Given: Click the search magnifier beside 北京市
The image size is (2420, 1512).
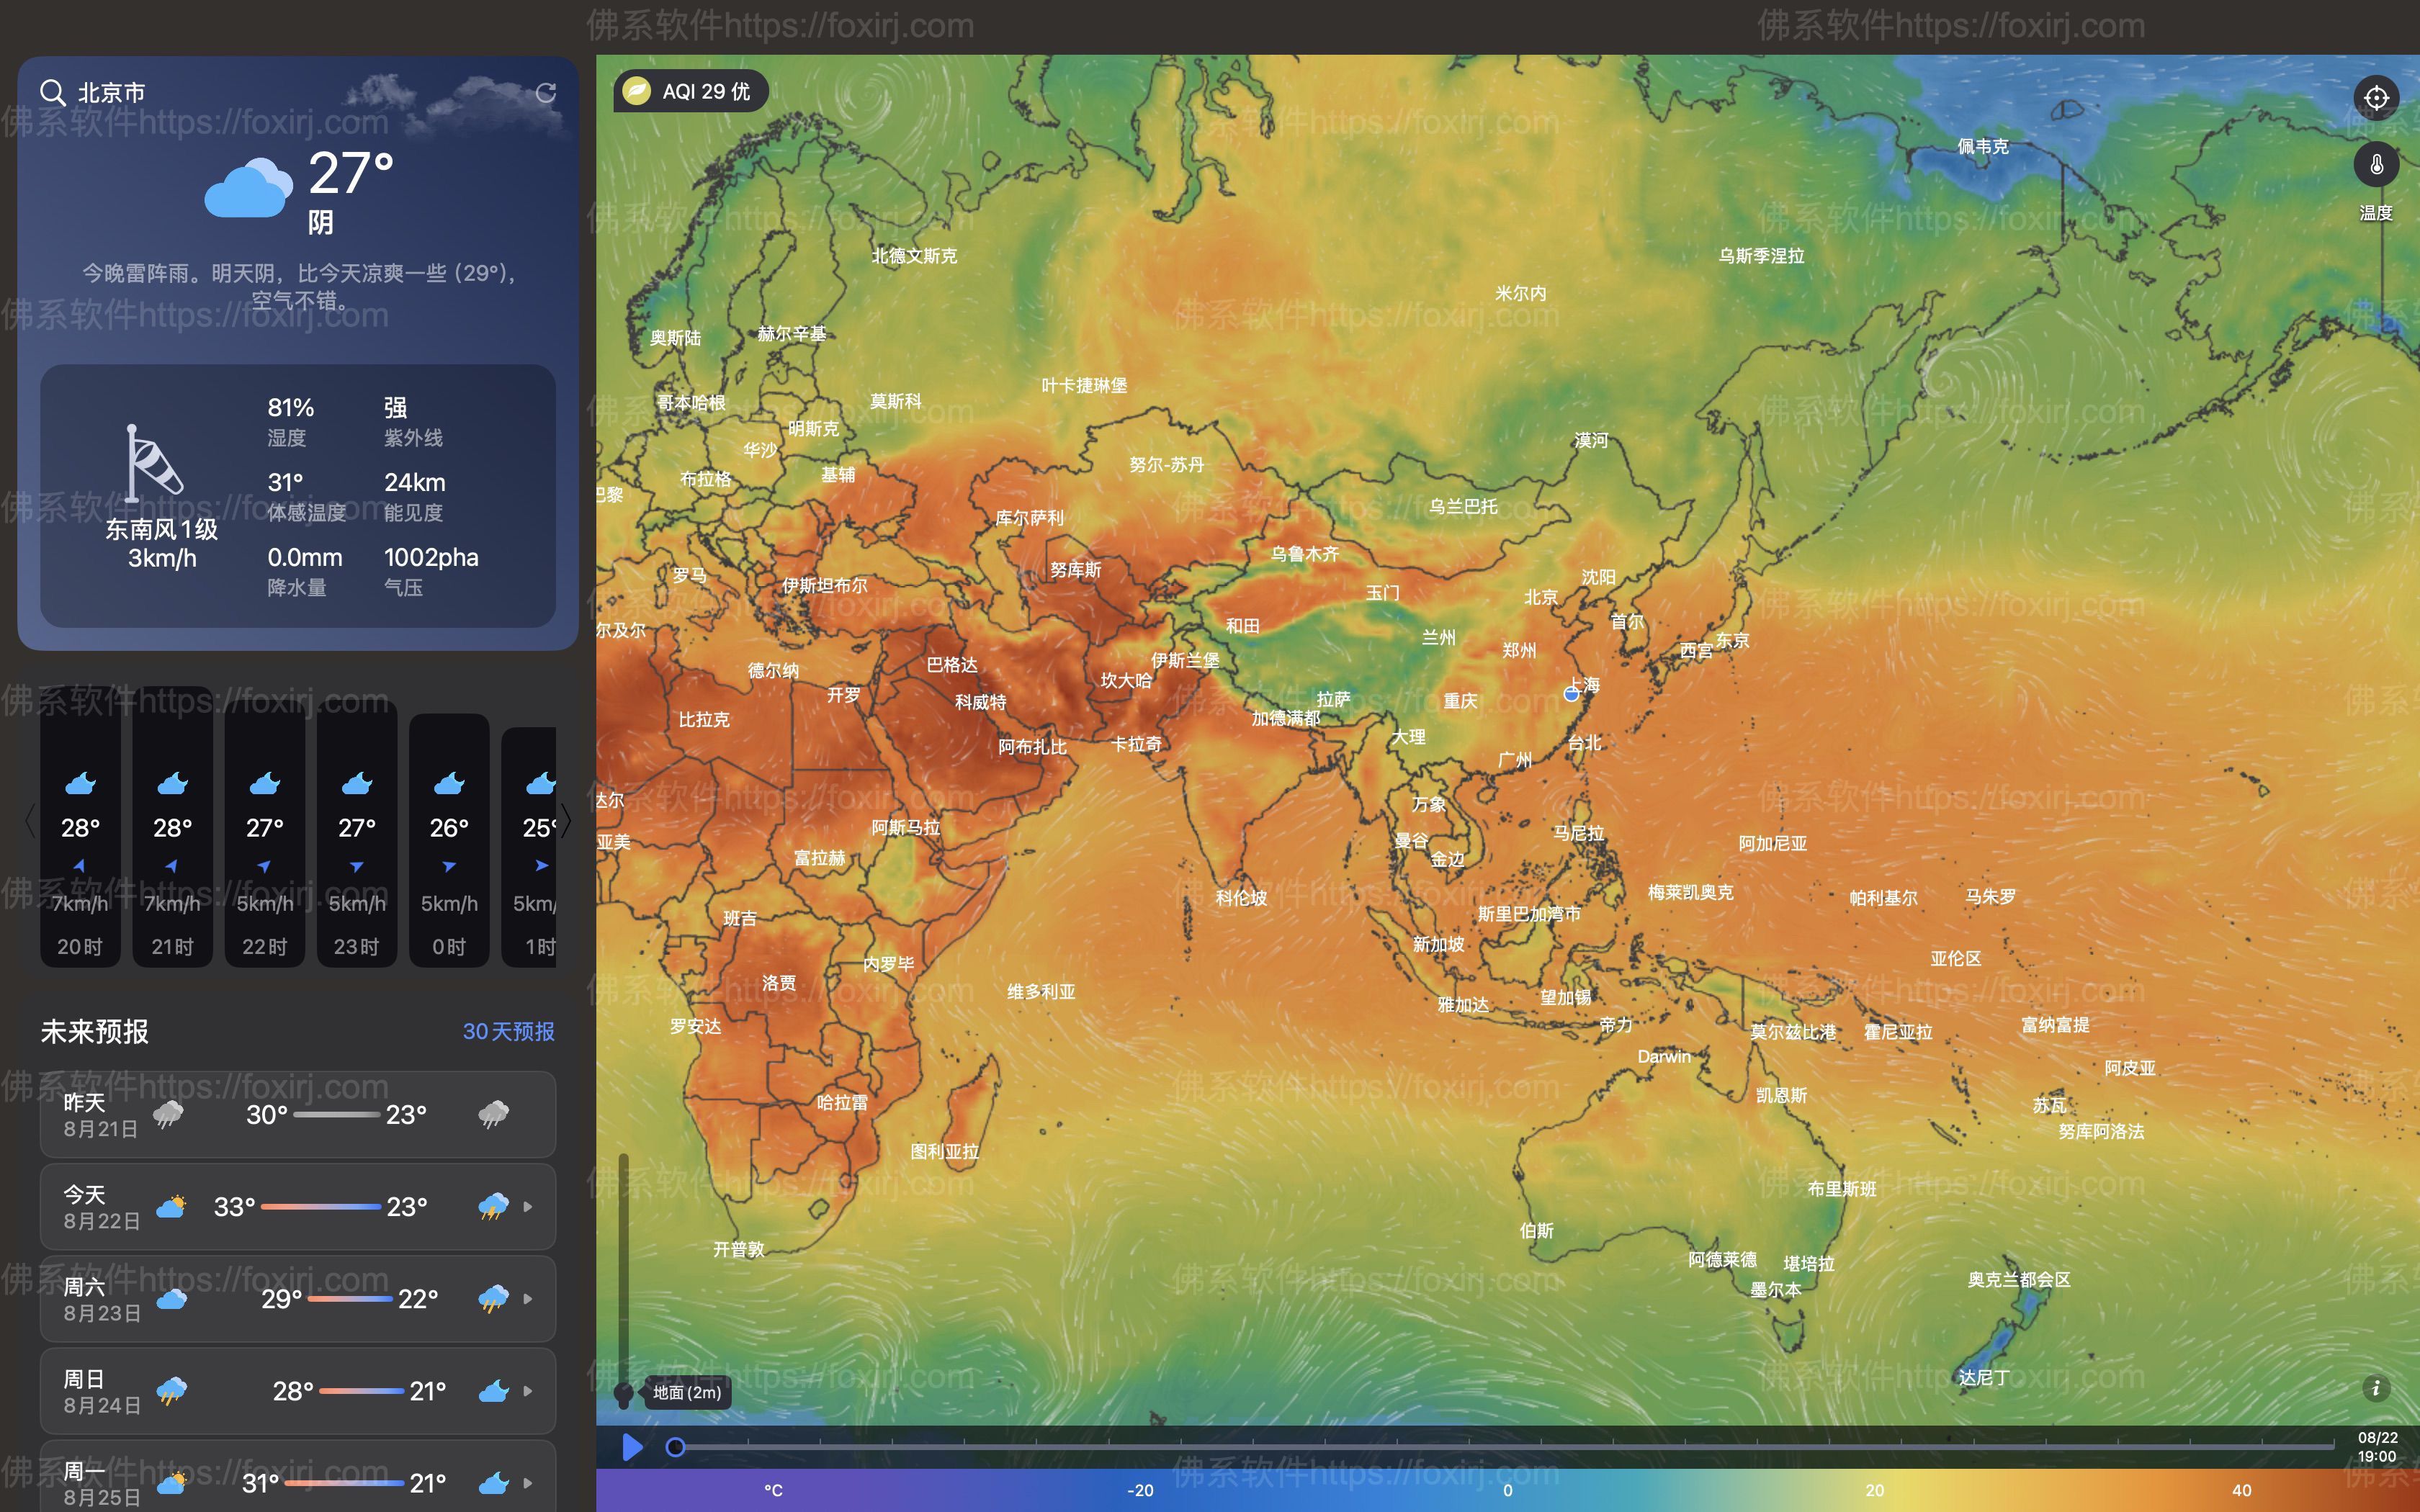Looking at the screenshot, I should pyautogui.click(x=53, y=91).
